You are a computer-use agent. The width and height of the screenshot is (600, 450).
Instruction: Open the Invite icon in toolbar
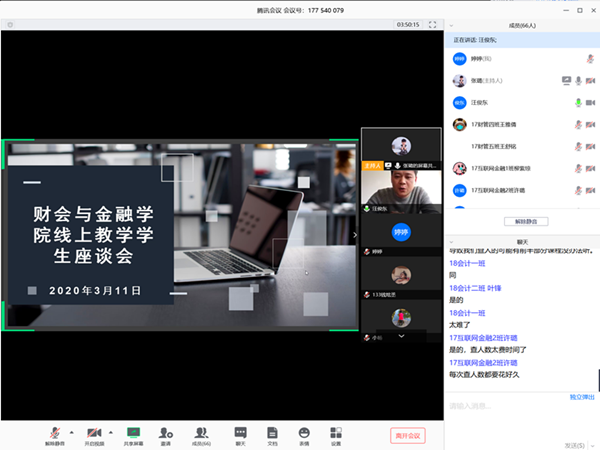(166, 432)
